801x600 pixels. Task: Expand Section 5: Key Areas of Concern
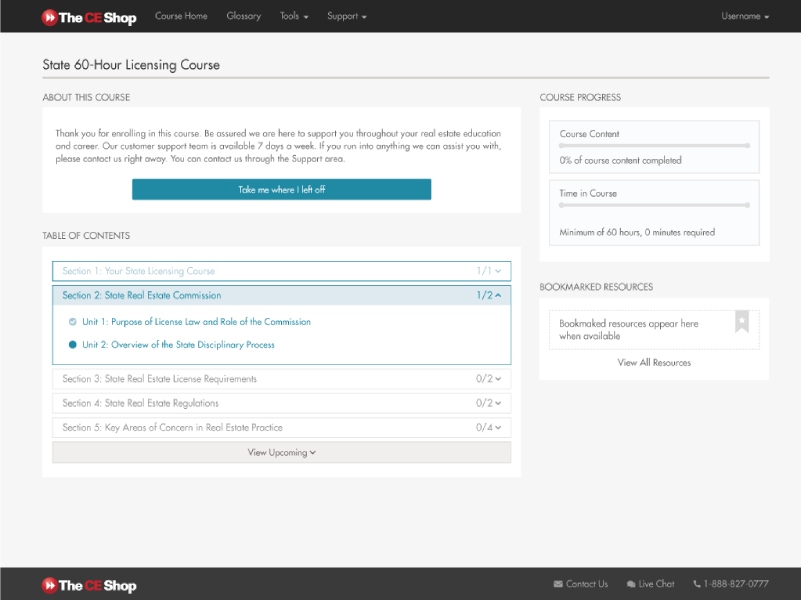[280, 427]
